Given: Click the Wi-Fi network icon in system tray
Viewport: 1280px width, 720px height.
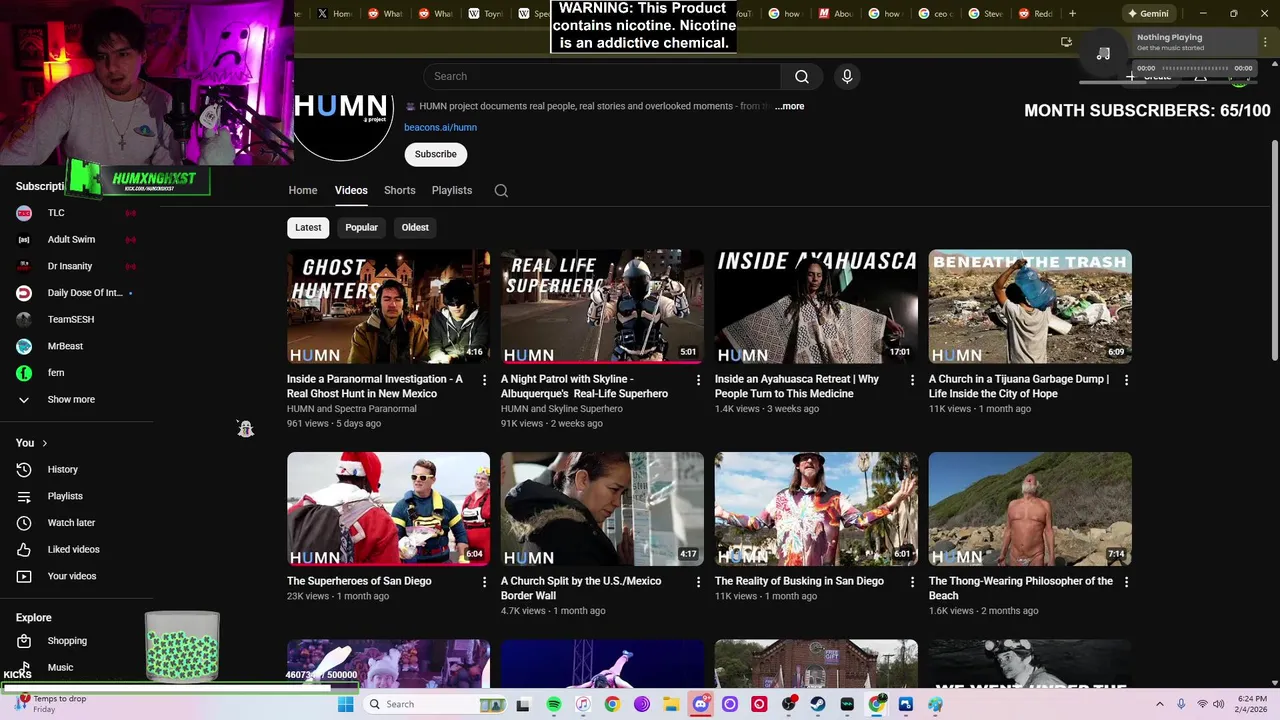Looking at the screenshot, I should tap(1202, 704).
